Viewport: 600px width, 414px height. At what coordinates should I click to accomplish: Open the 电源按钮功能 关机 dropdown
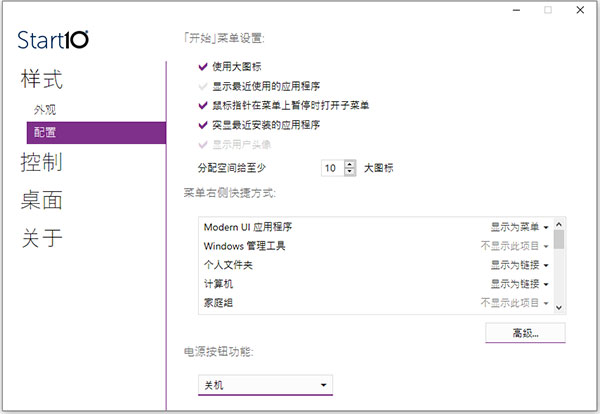(265, 384)
